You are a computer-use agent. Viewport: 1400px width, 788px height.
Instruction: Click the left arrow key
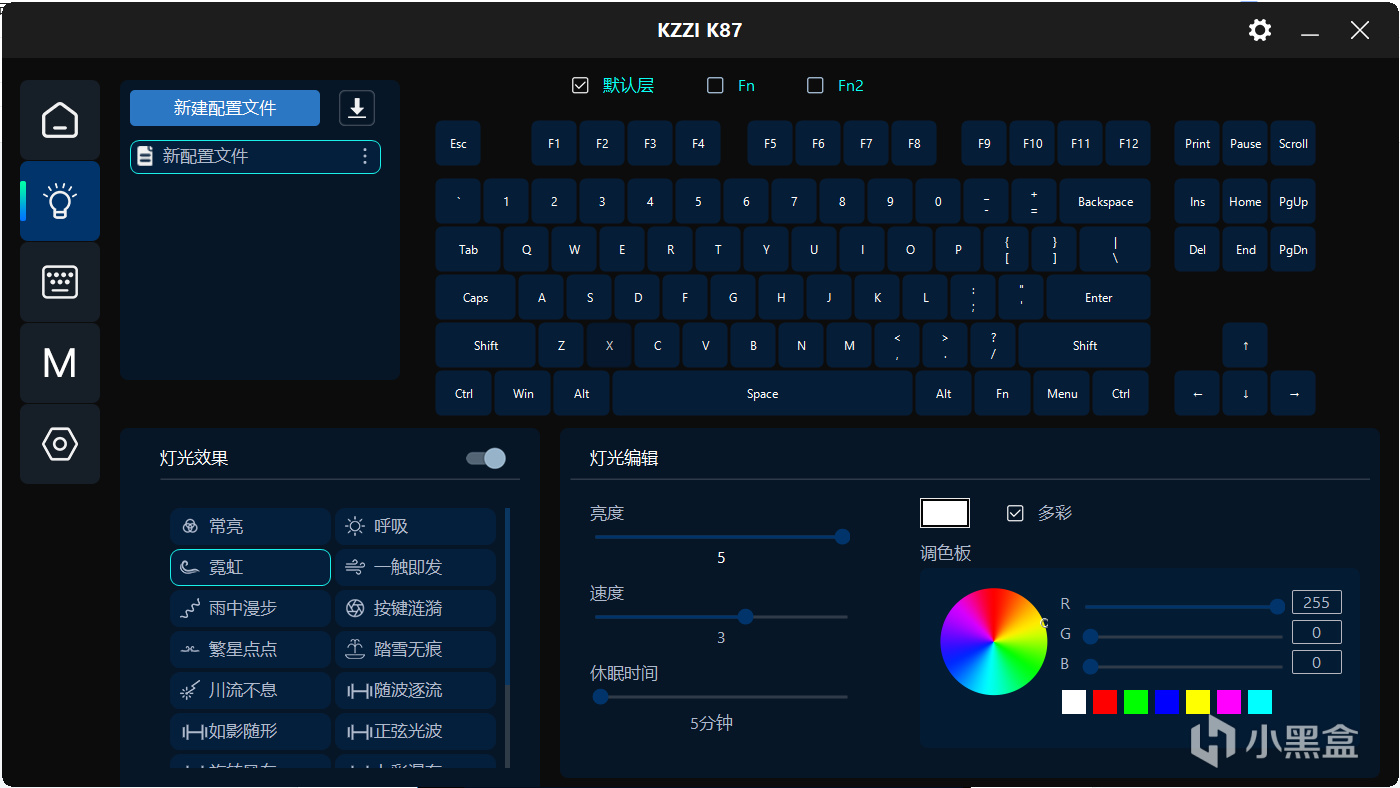coord(1197,394)
